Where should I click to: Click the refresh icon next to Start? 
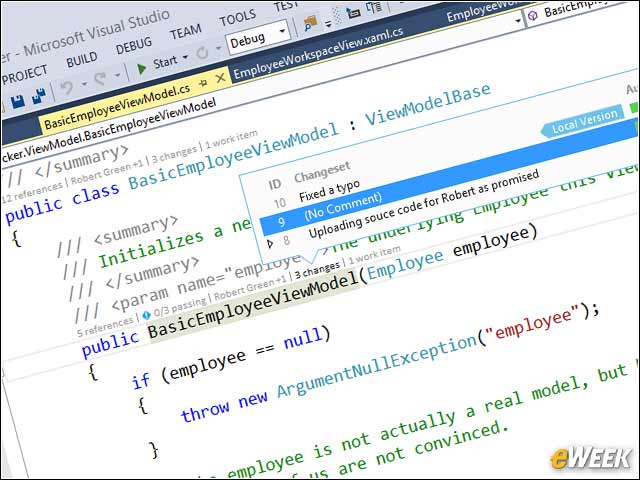202,52
